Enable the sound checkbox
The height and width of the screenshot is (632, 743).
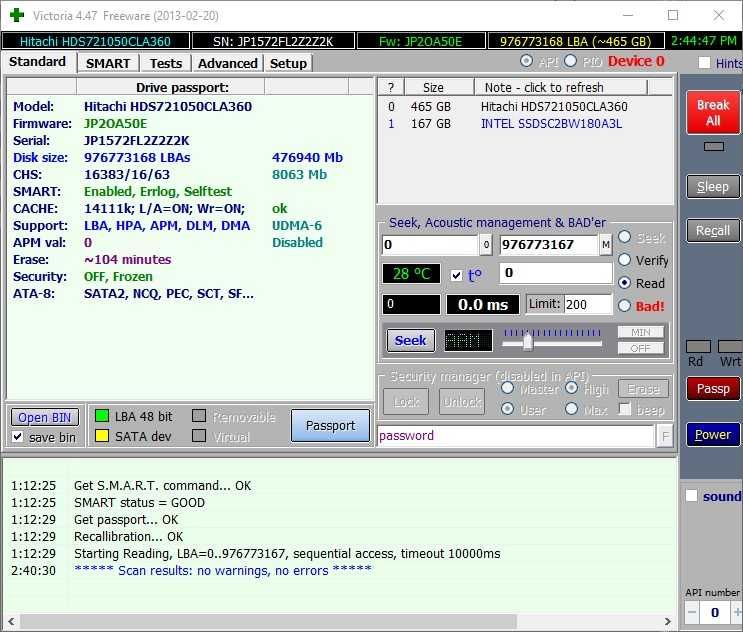691,496
